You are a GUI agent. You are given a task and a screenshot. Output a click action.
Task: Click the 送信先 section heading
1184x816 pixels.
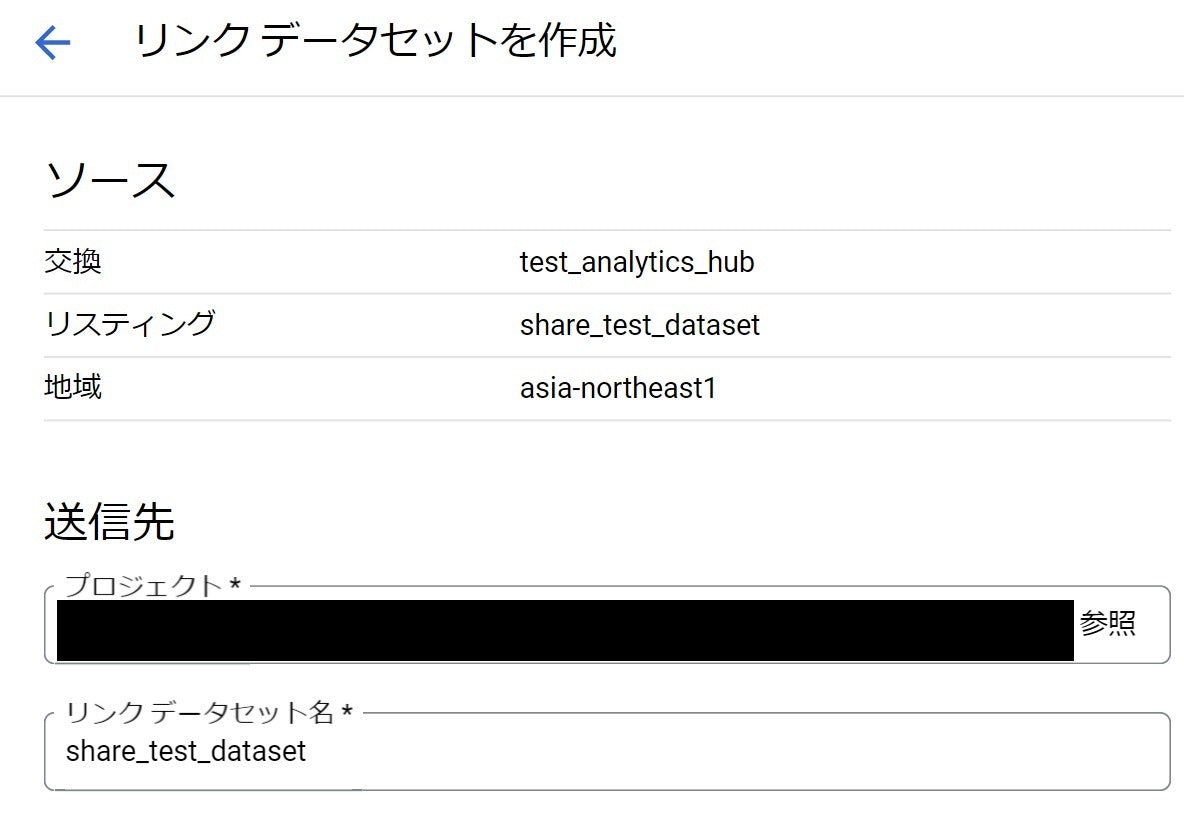110,522
